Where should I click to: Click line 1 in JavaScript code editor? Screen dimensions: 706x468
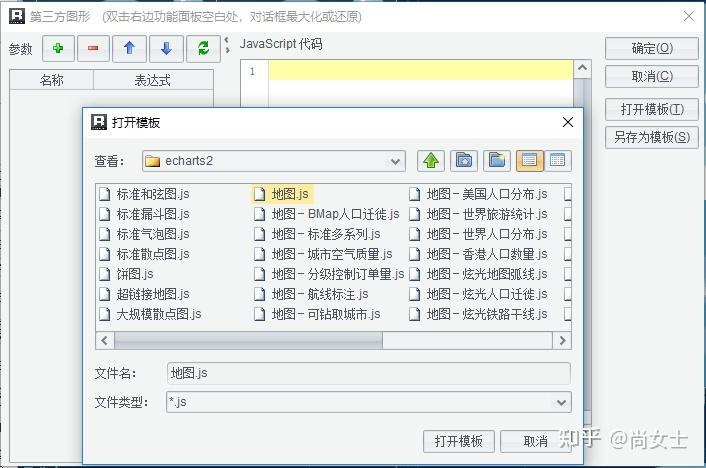(x=421, y=71)
